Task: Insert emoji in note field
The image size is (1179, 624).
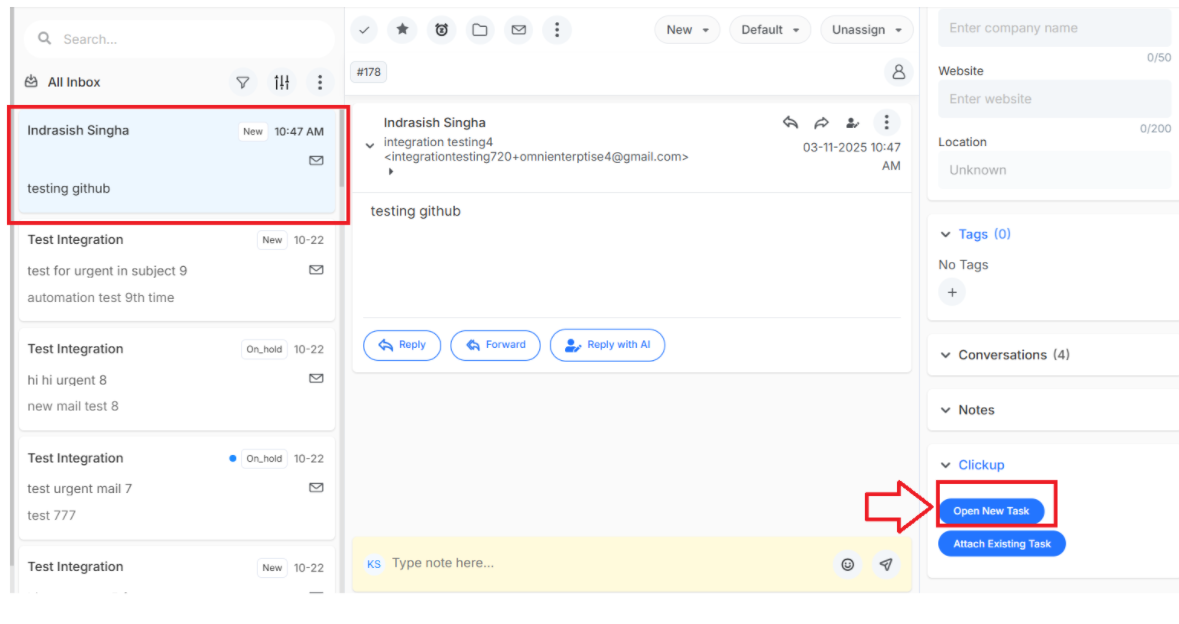Action: coord(847,565)
